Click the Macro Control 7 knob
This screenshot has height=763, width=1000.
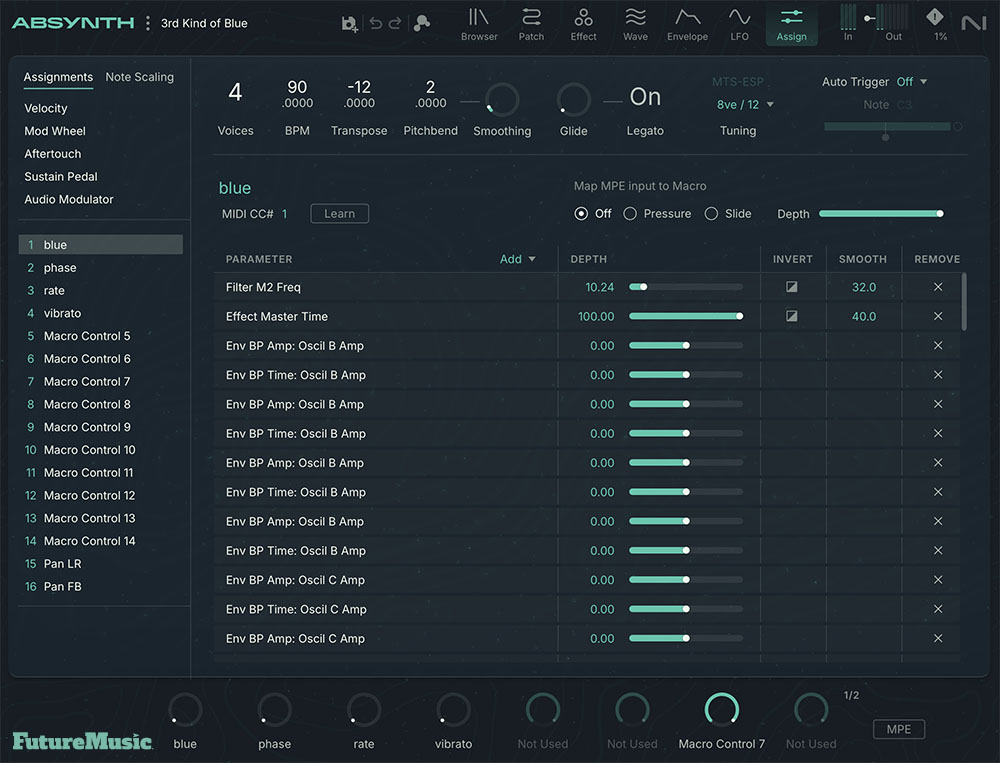[721, 710]
